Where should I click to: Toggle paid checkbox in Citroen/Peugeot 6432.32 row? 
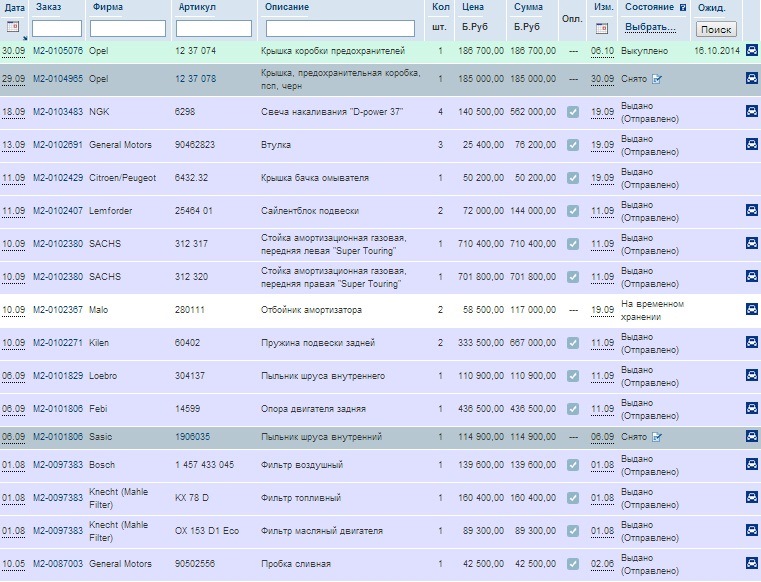tap(573, 178)
